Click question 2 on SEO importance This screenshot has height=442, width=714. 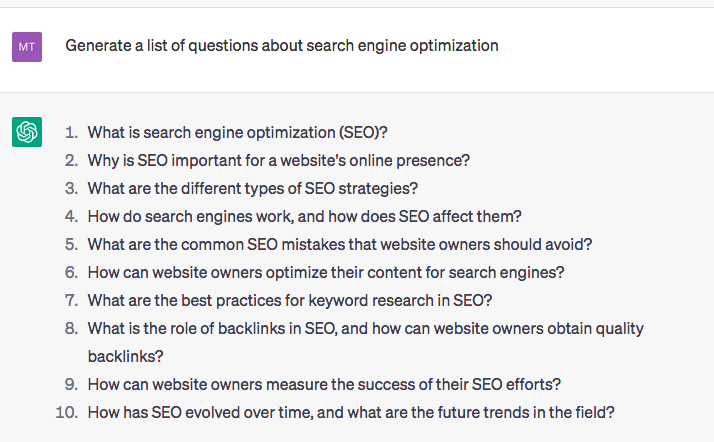[279, 161]
